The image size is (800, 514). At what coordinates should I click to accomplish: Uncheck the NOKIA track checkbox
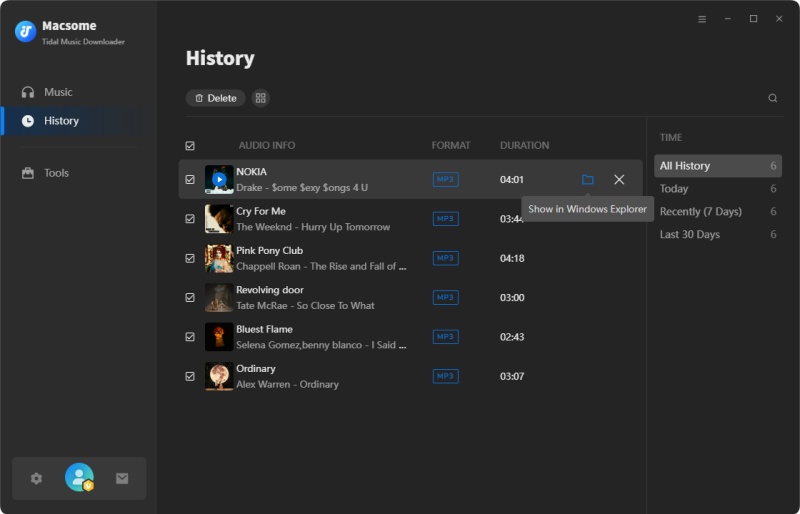coord(190,180)
